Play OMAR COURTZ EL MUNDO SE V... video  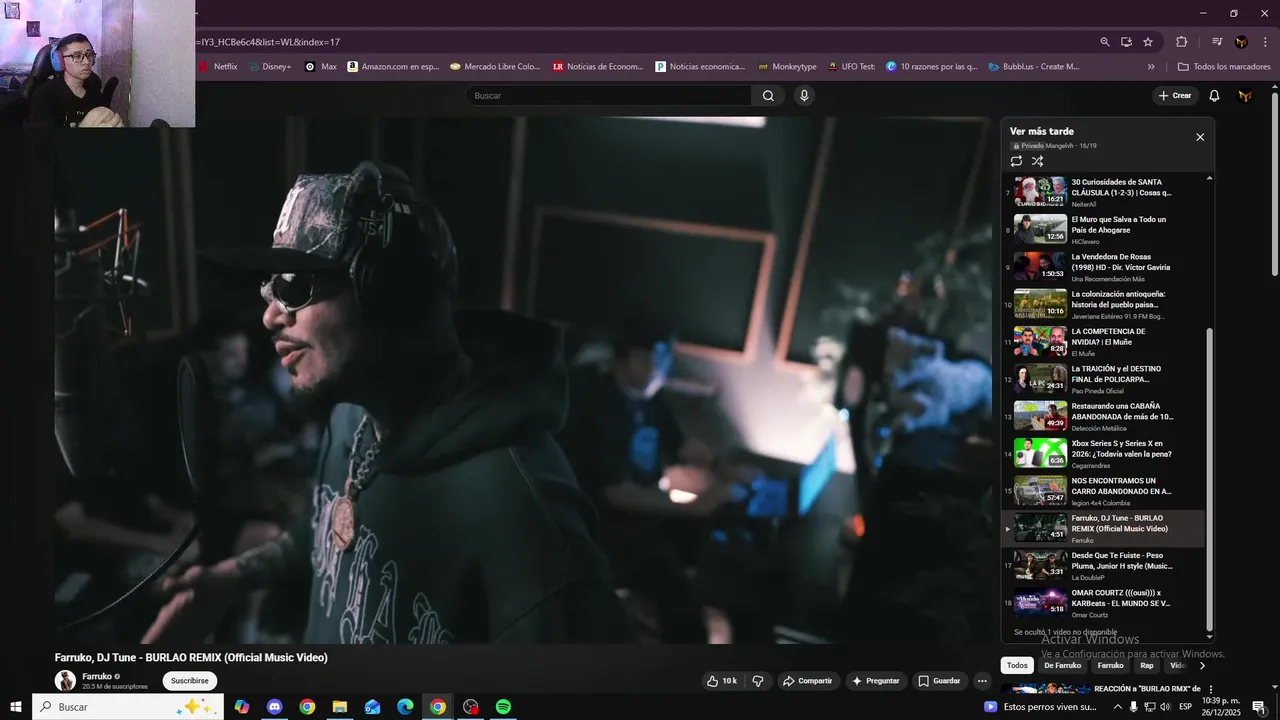coord(1104,603)
